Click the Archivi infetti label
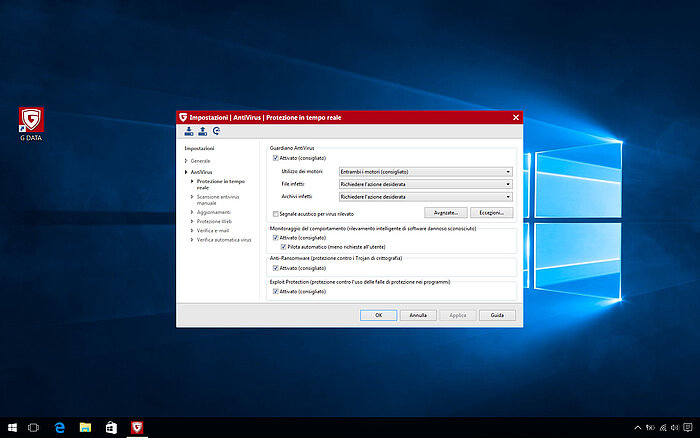The width and height of the screenshot is (700, 438). pos(297,196)
